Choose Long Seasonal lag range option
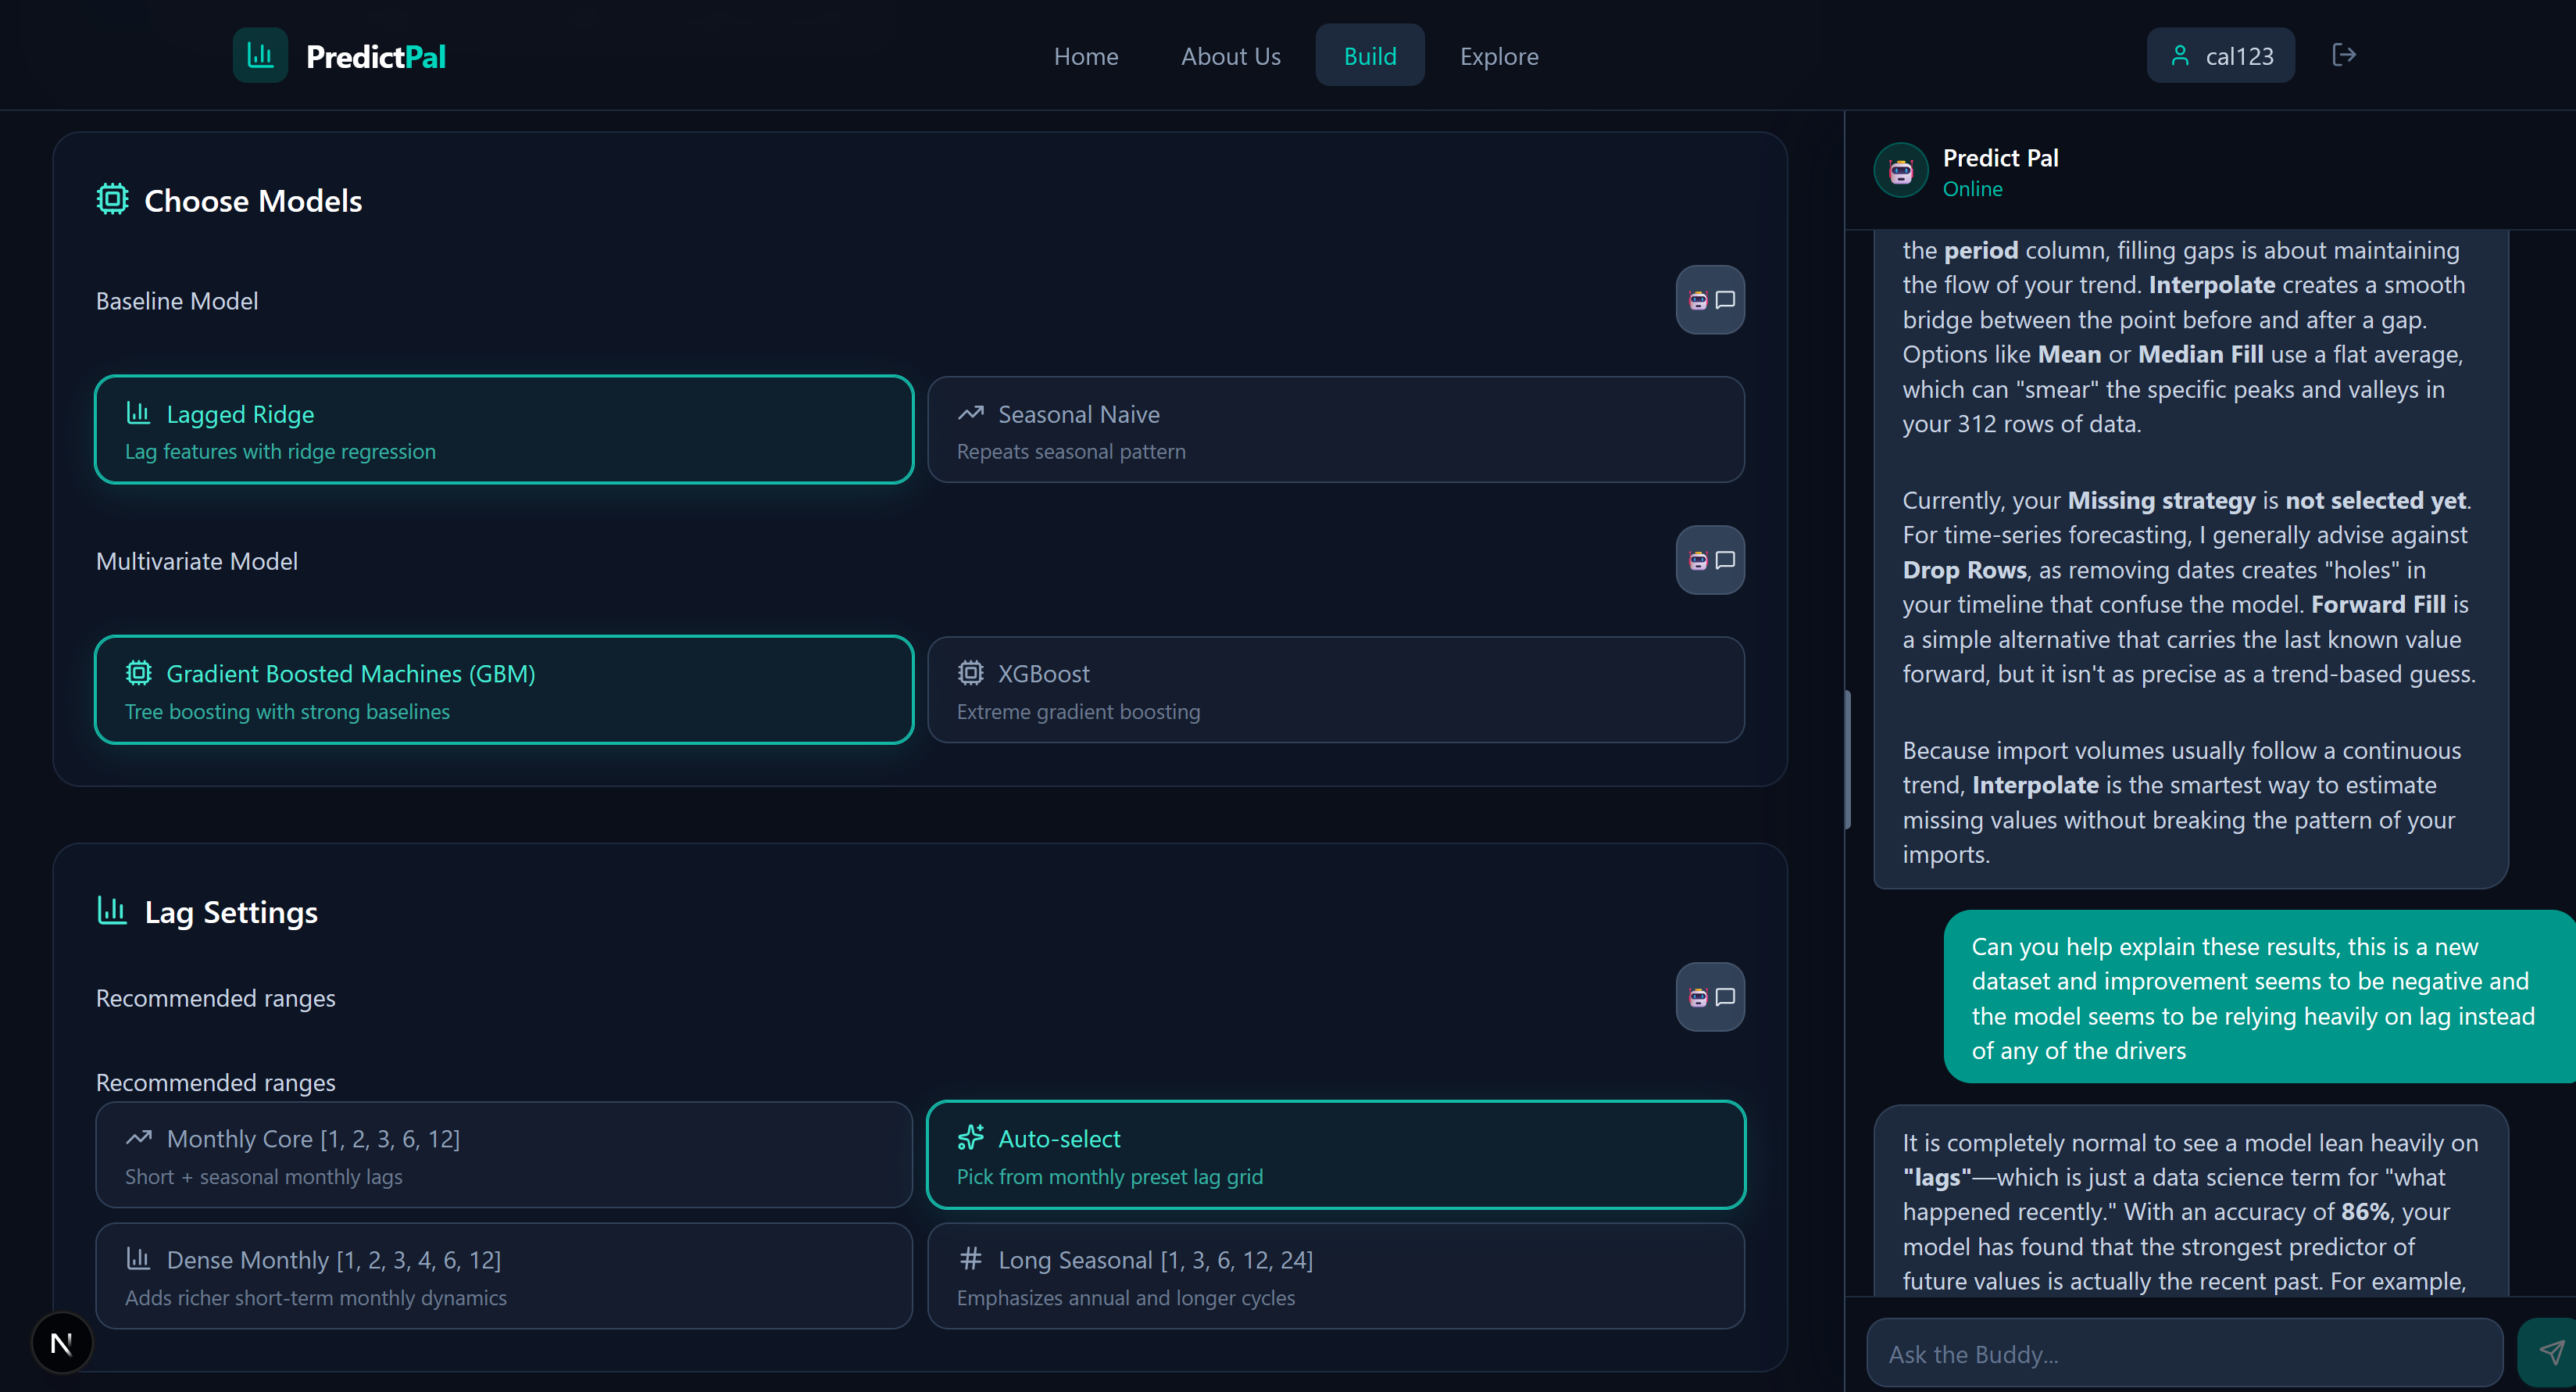The image size is (2576, 1392). click(x=1335, y=1276)
